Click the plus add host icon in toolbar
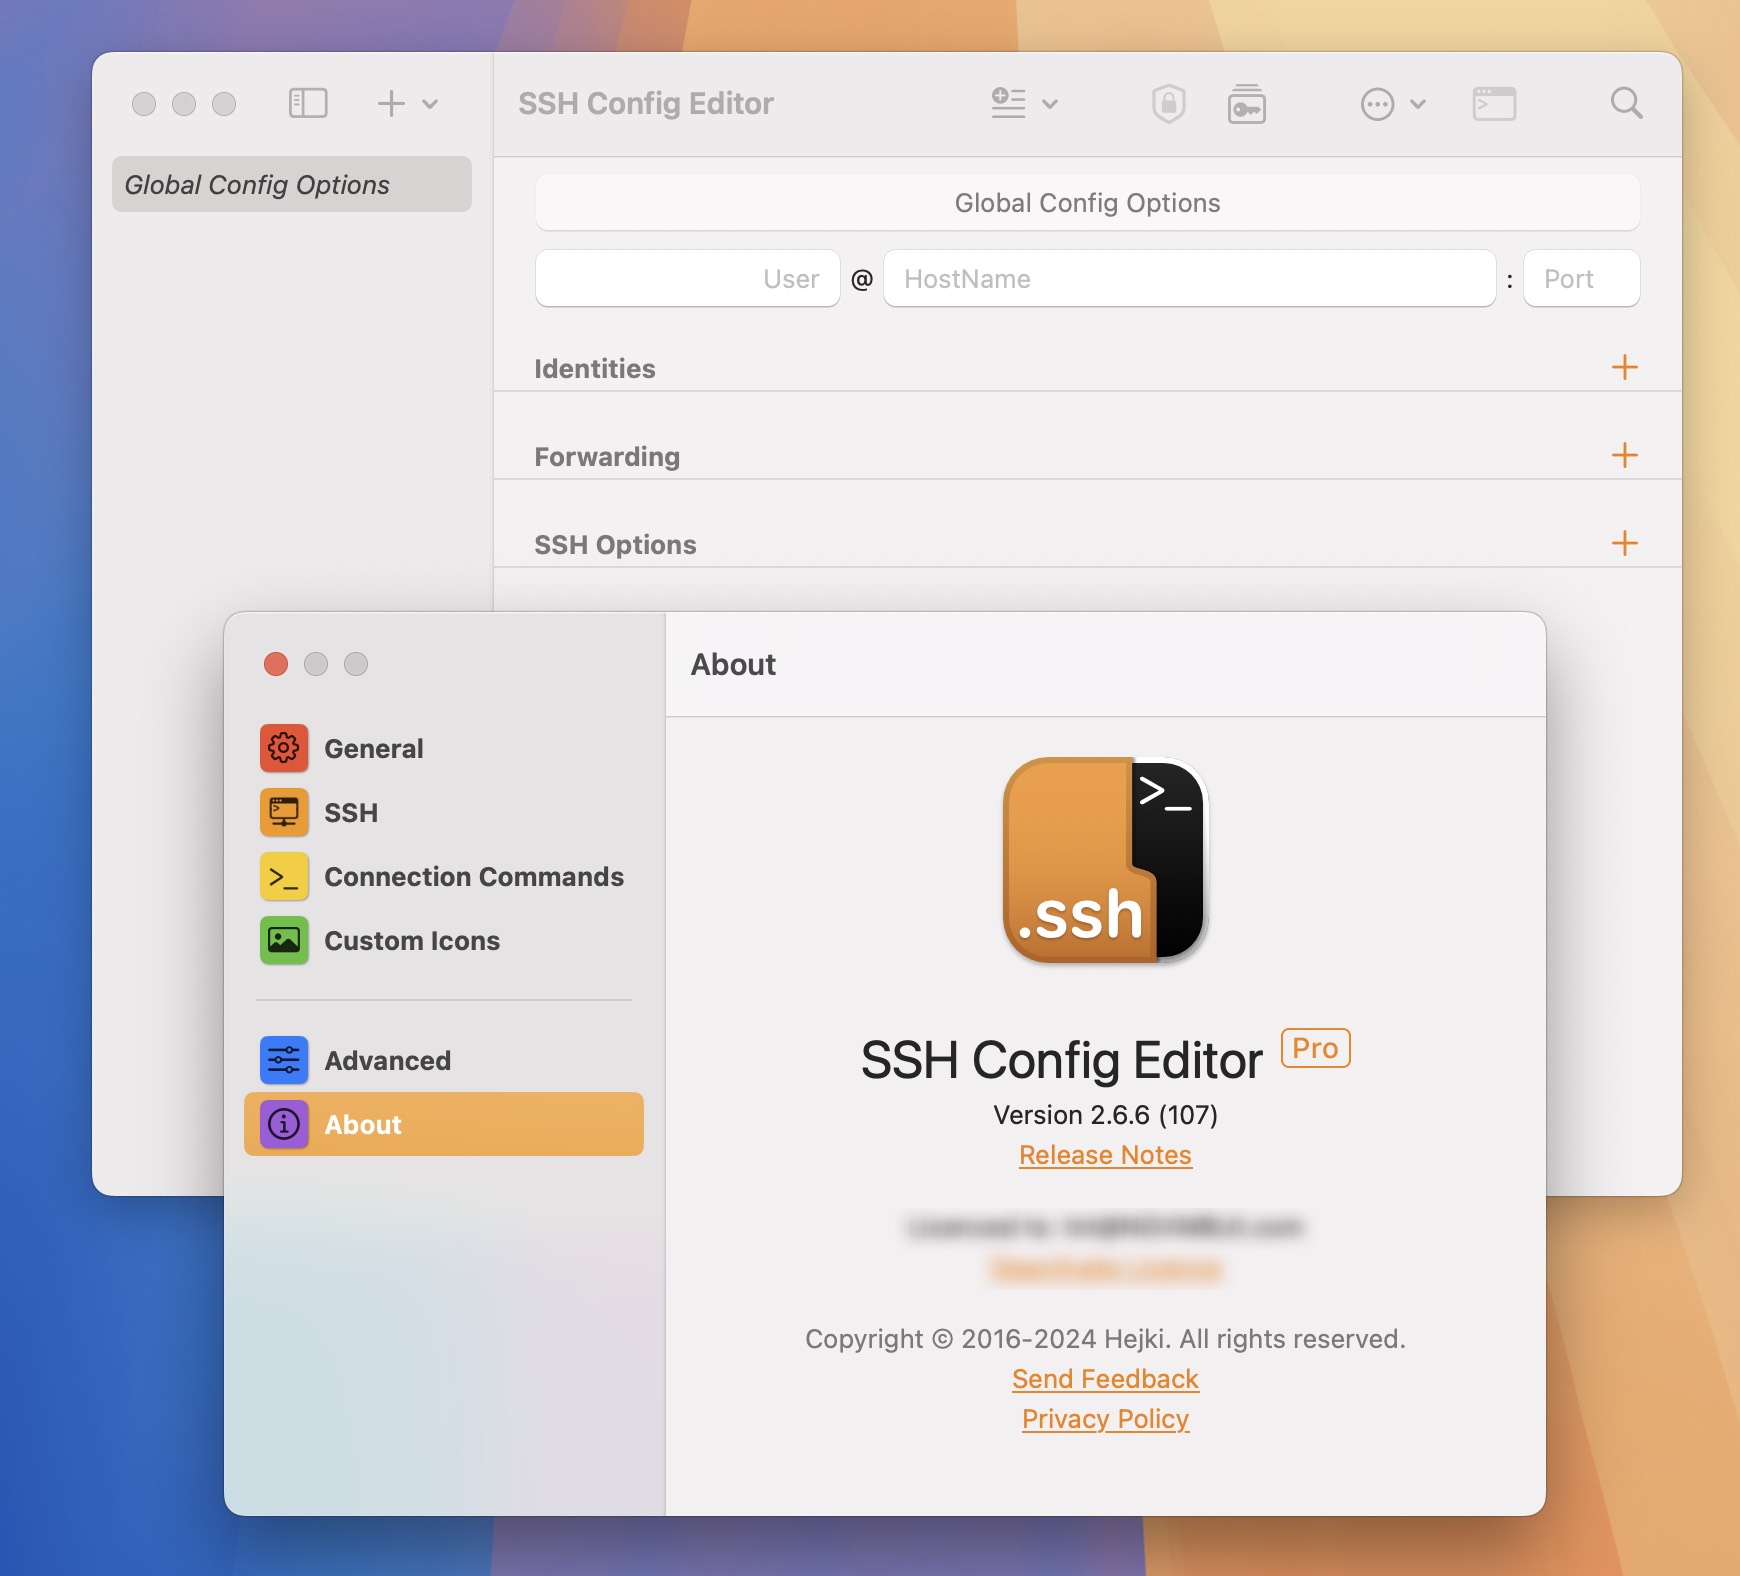Image resolution: width=1740 pixels, height=1576 pixels. (x=391, y=103)
